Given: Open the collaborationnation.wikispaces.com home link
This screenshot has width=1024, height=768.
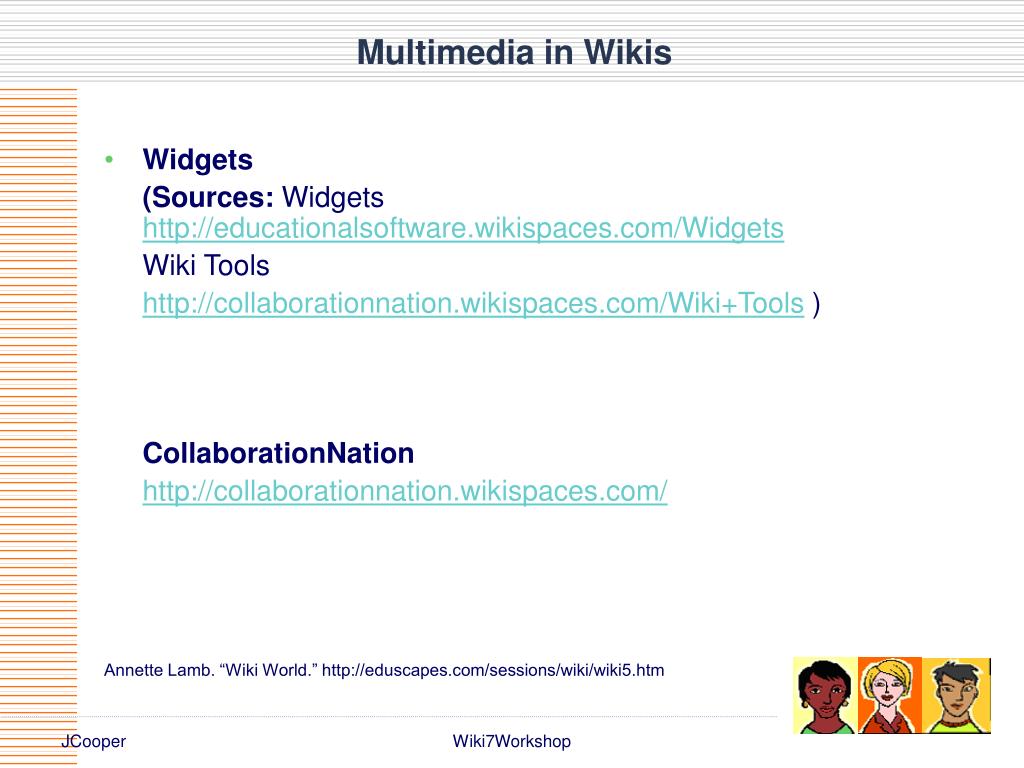Looking at the screenshot, I should click(x=405, y=491).
